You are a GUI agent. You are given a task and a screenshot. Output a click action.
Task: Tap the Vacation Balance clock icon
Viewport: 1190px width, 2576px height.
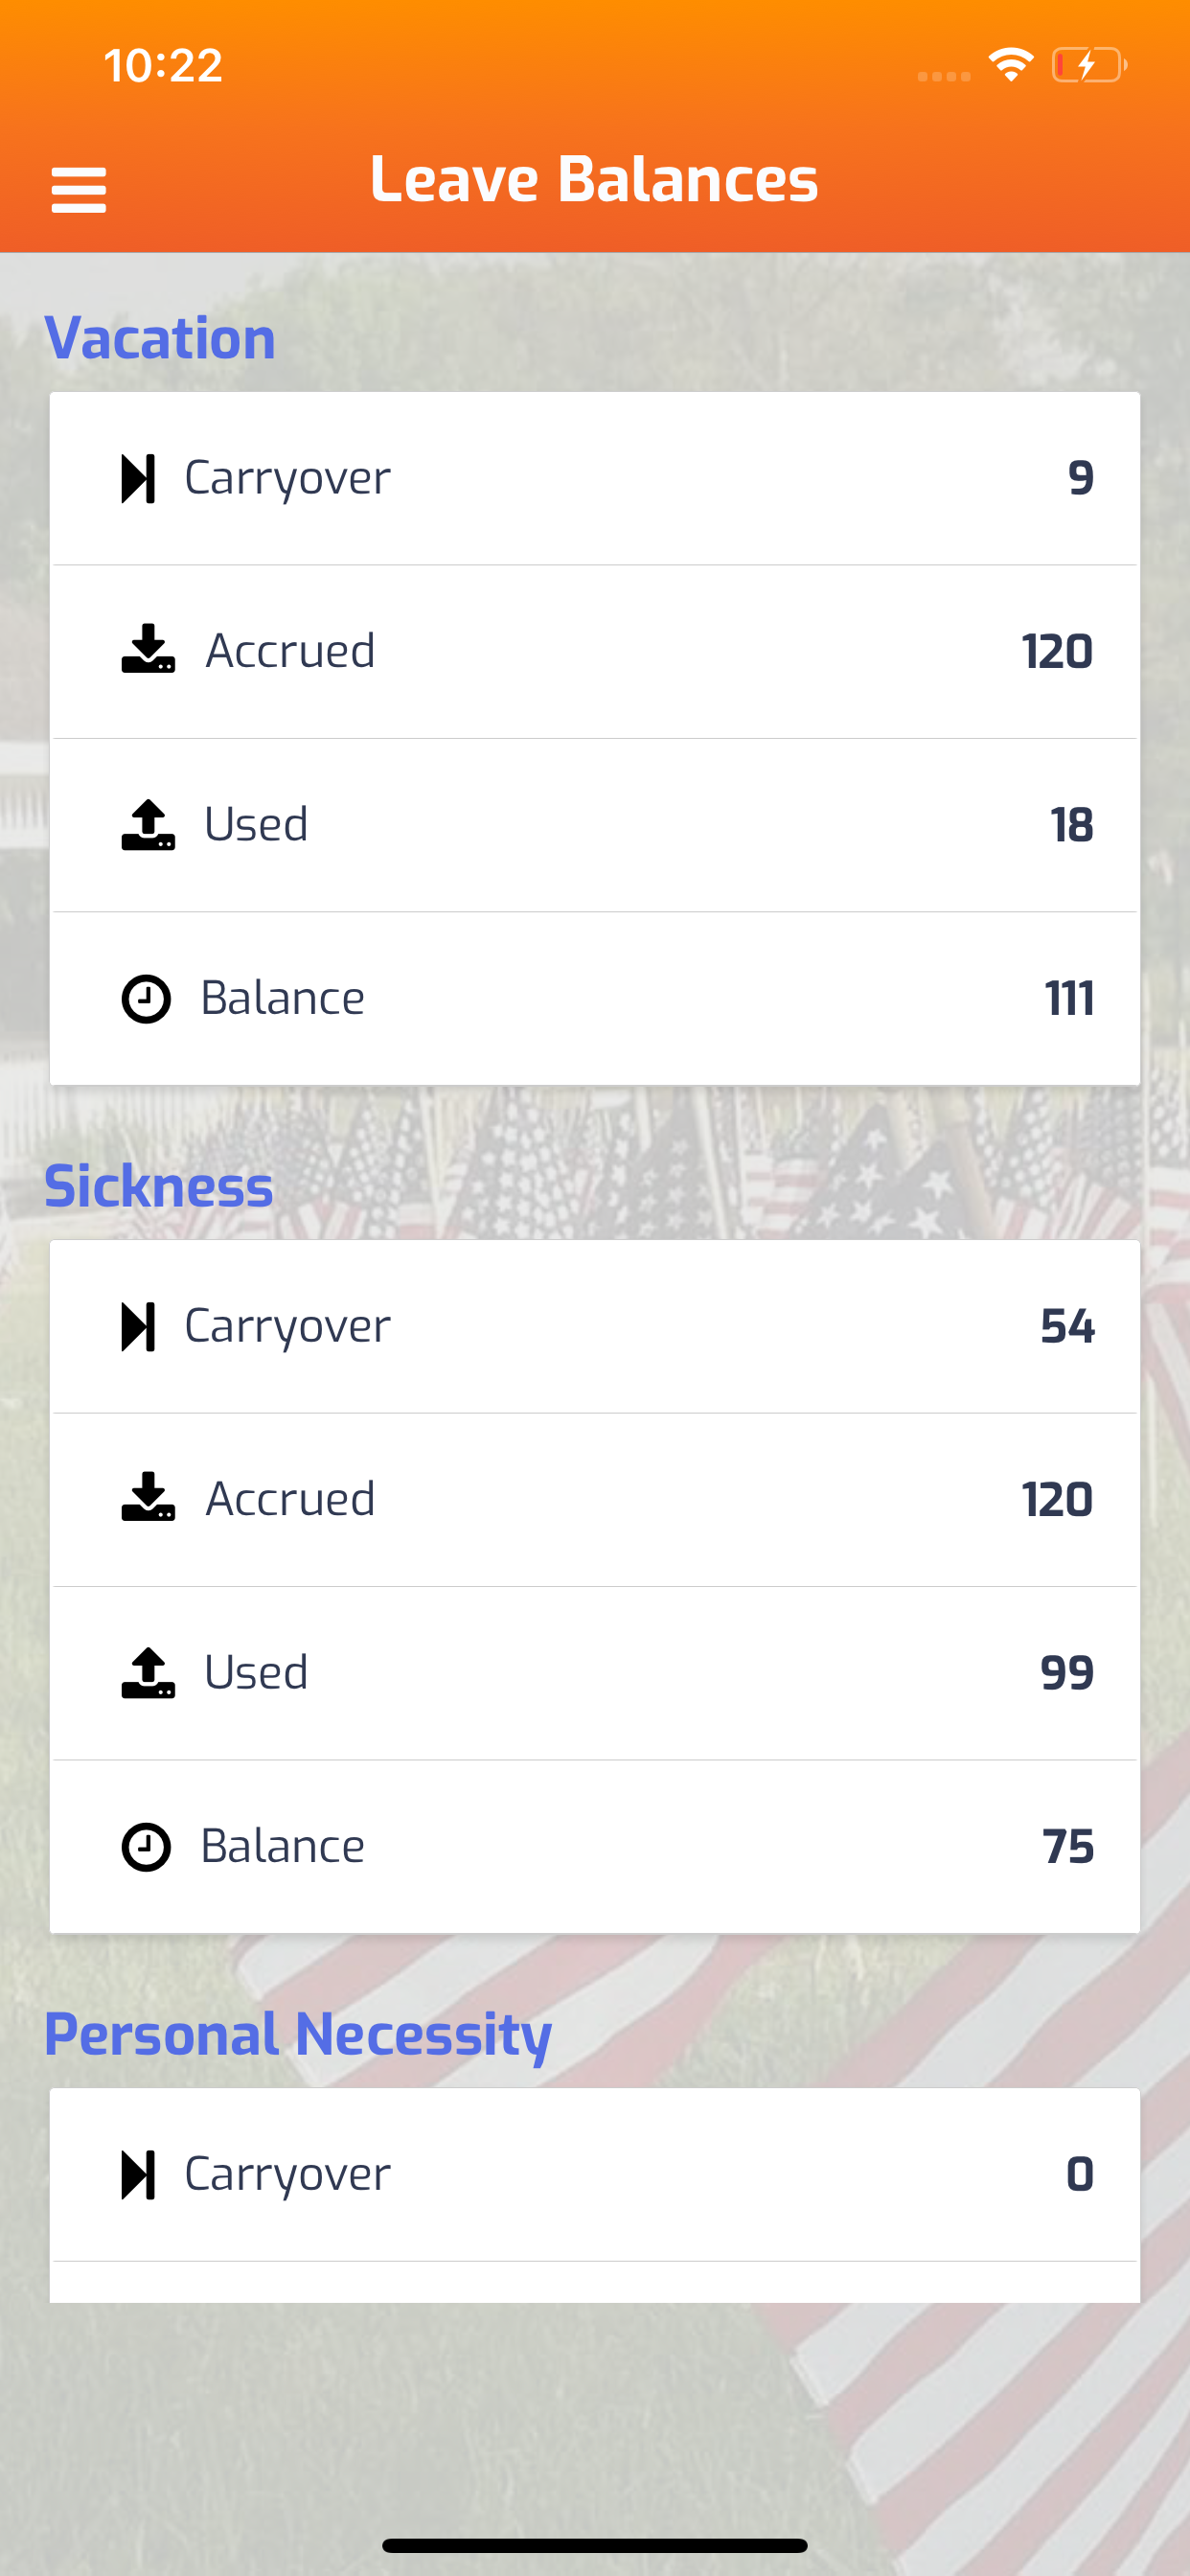[x=146, y=998]
